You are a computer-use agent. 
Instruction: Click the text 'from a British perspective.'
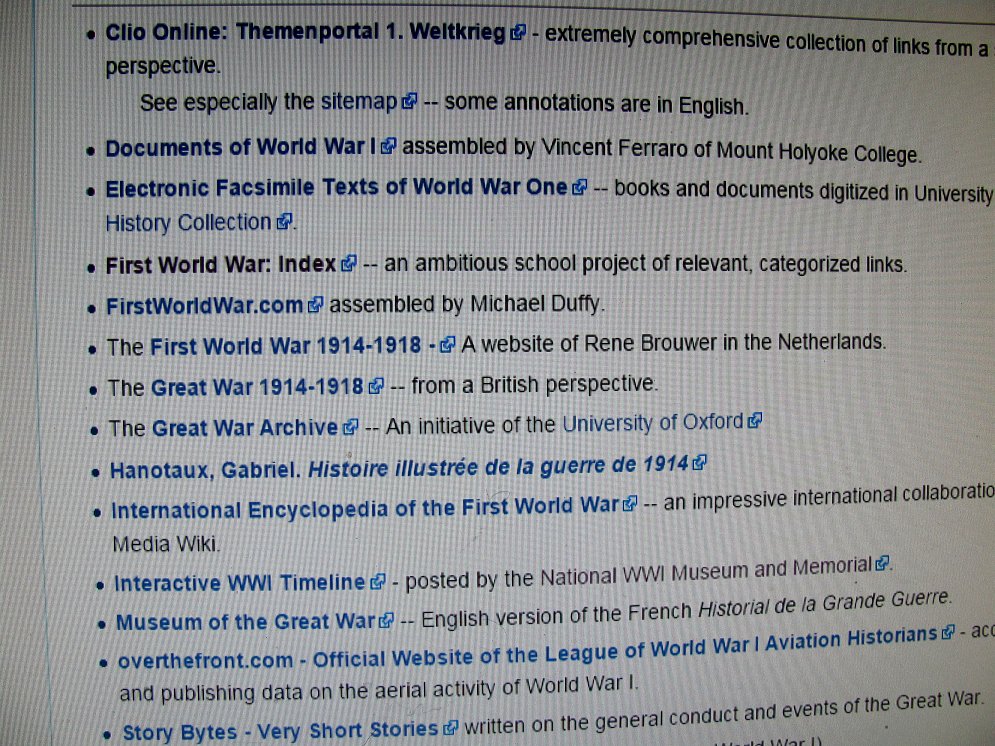pos(534,384)
